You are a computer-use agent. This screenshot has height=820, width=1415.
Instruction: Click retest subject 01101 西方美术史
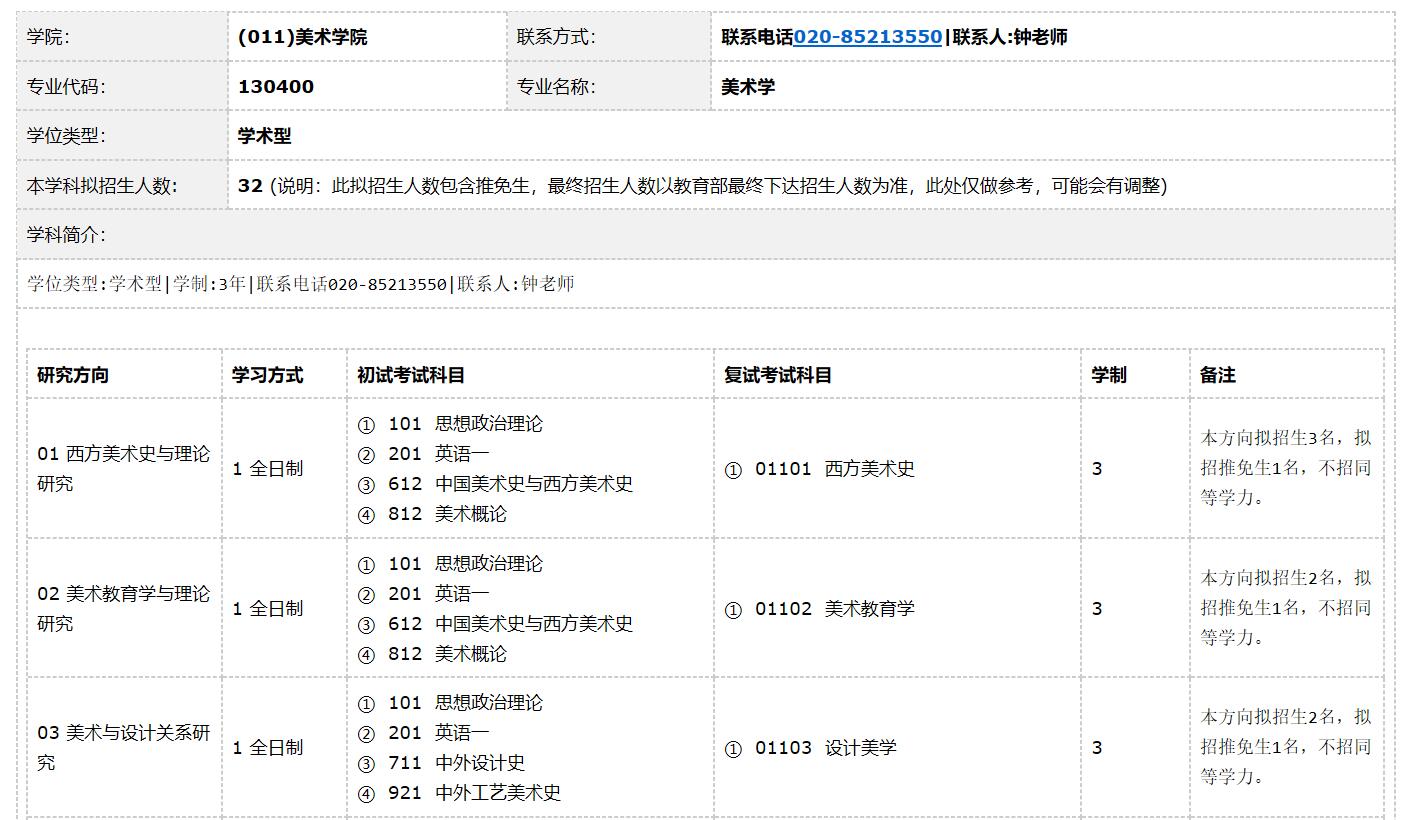point(834,469)
